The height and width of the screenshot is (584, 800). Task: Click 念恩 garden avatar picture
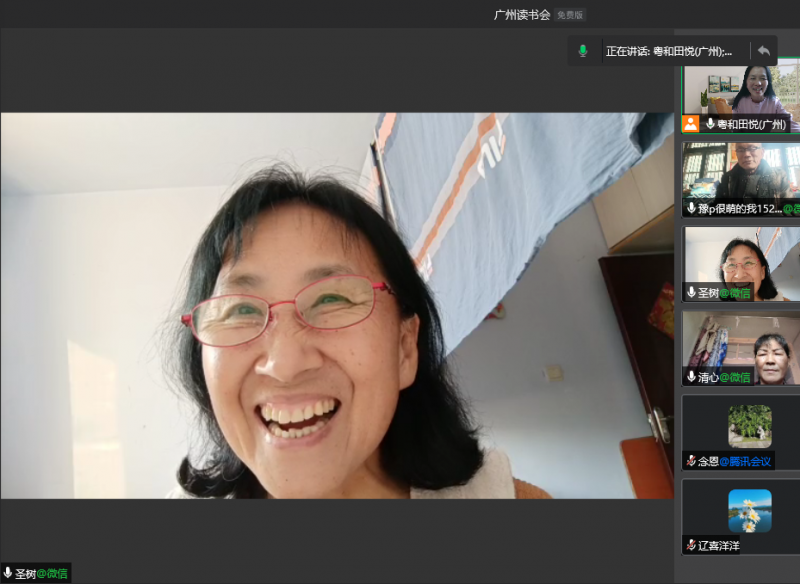(x=749, y=425)
